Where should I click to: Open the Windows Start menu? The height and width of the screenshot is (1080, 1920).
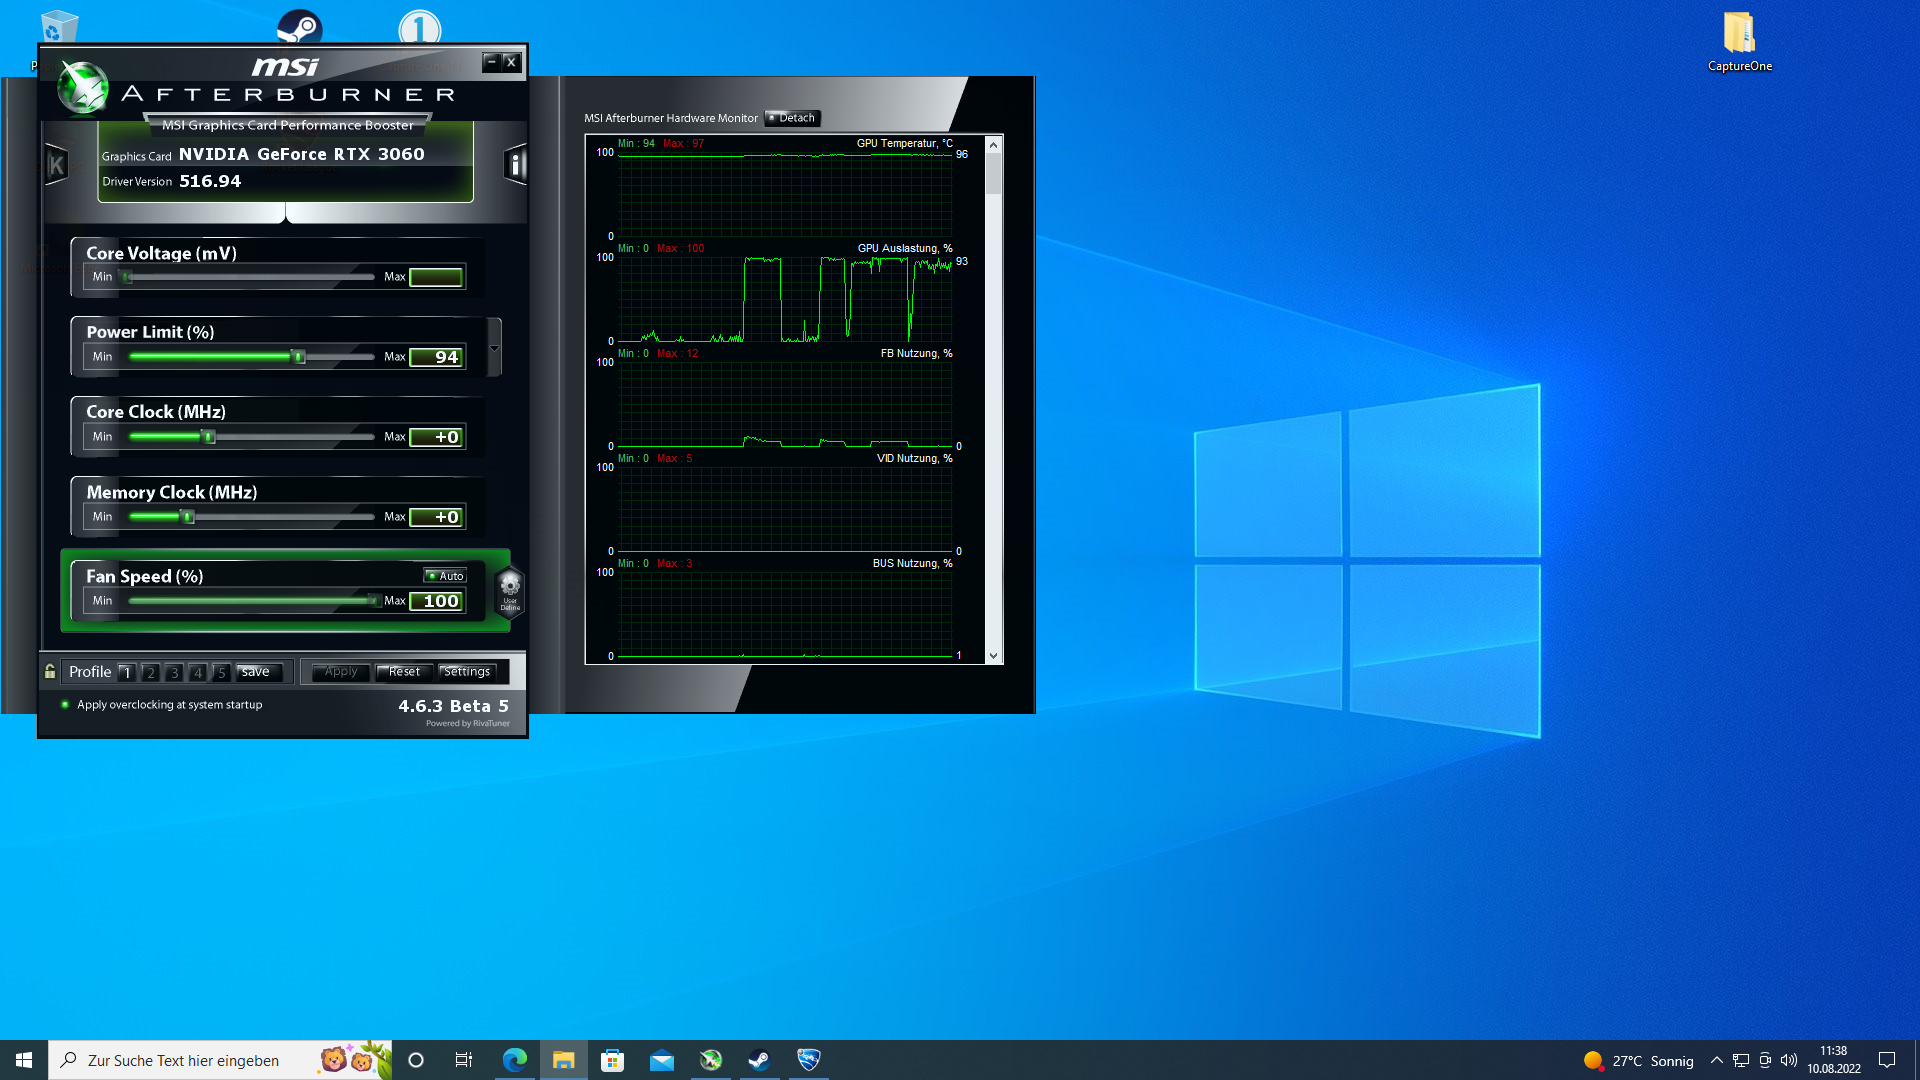(x=24, y=1060)
